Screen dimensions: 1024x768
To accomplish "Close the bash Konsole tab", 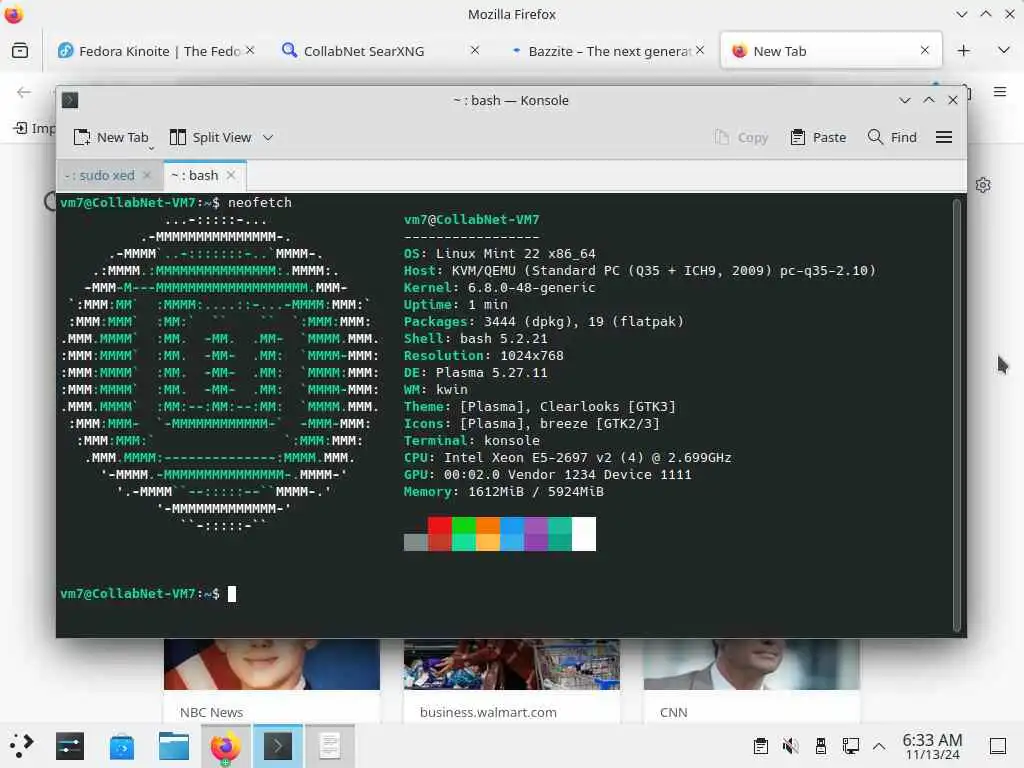I will click(231, 175).
